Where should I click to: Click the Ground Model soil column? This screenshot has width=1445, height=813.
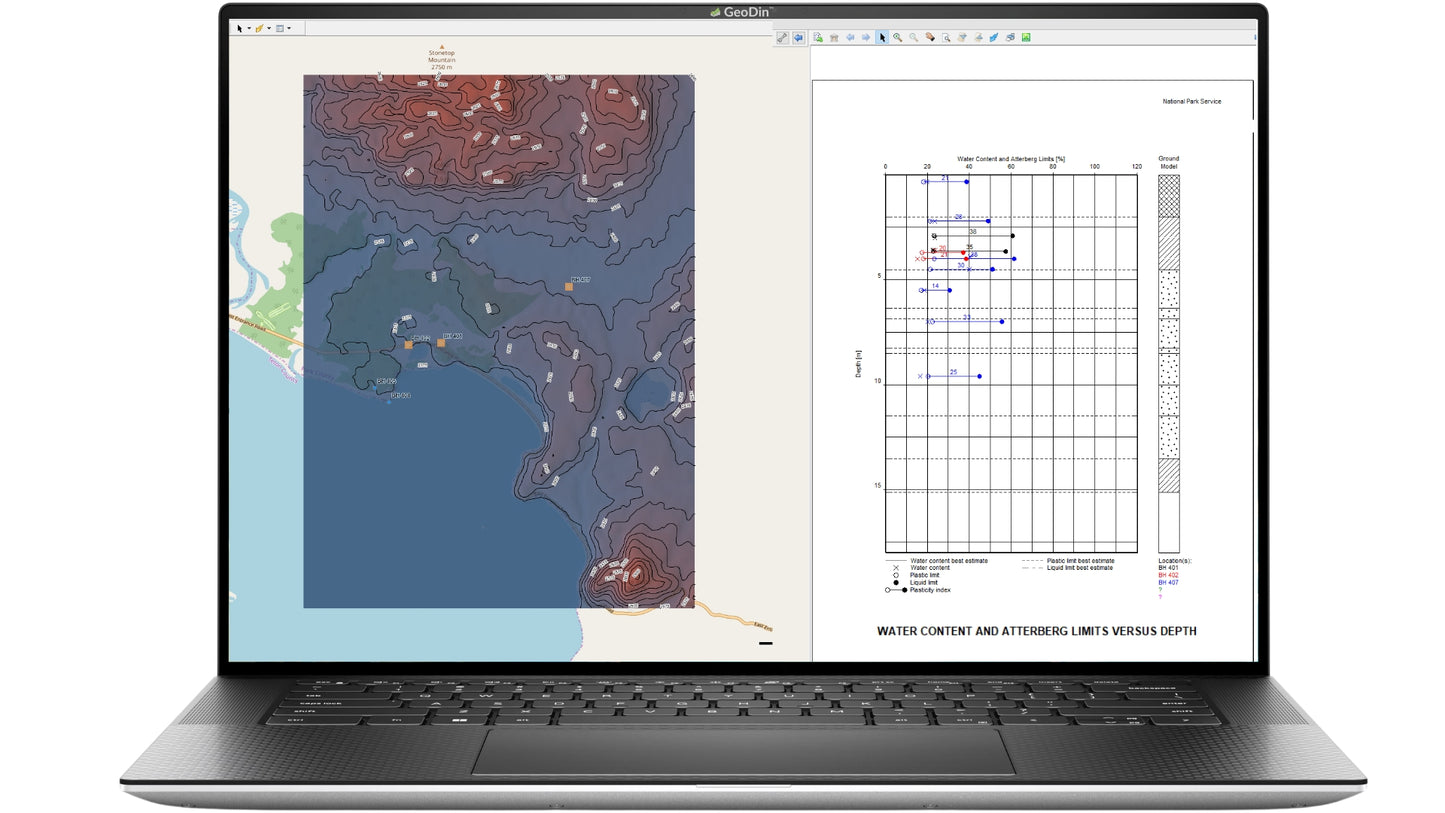click(x=1168, y=360)
